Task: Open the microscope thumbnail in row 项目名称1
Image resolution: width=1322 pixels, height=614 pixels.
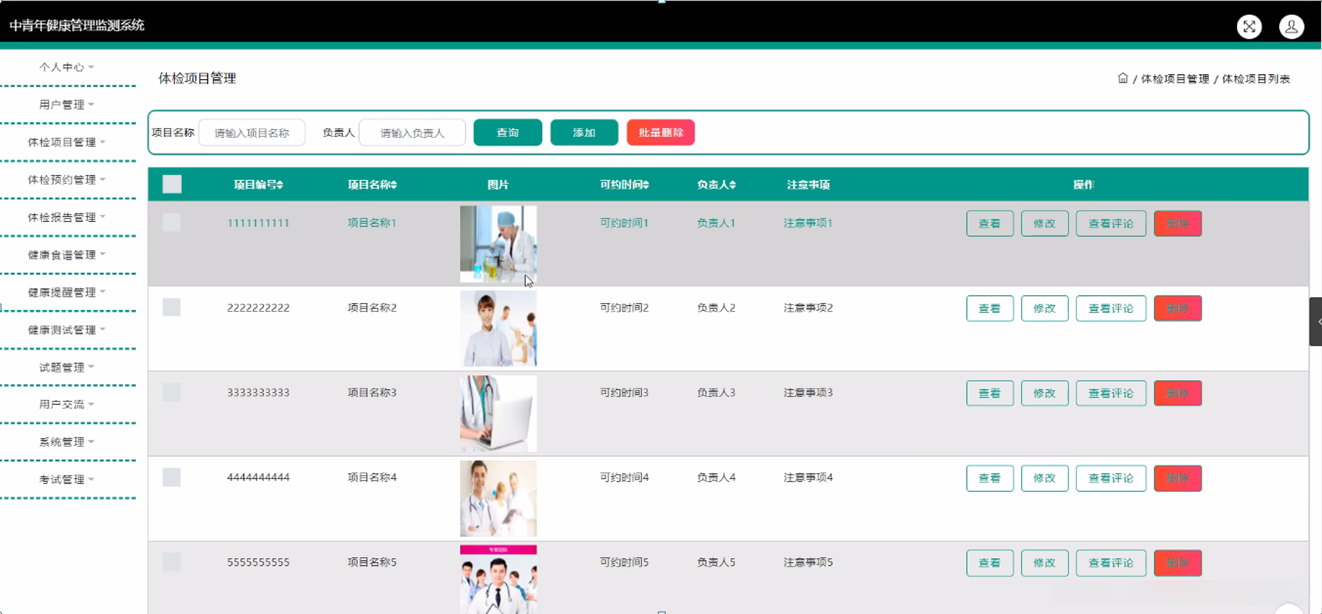Action: click(x=498, y=244)
